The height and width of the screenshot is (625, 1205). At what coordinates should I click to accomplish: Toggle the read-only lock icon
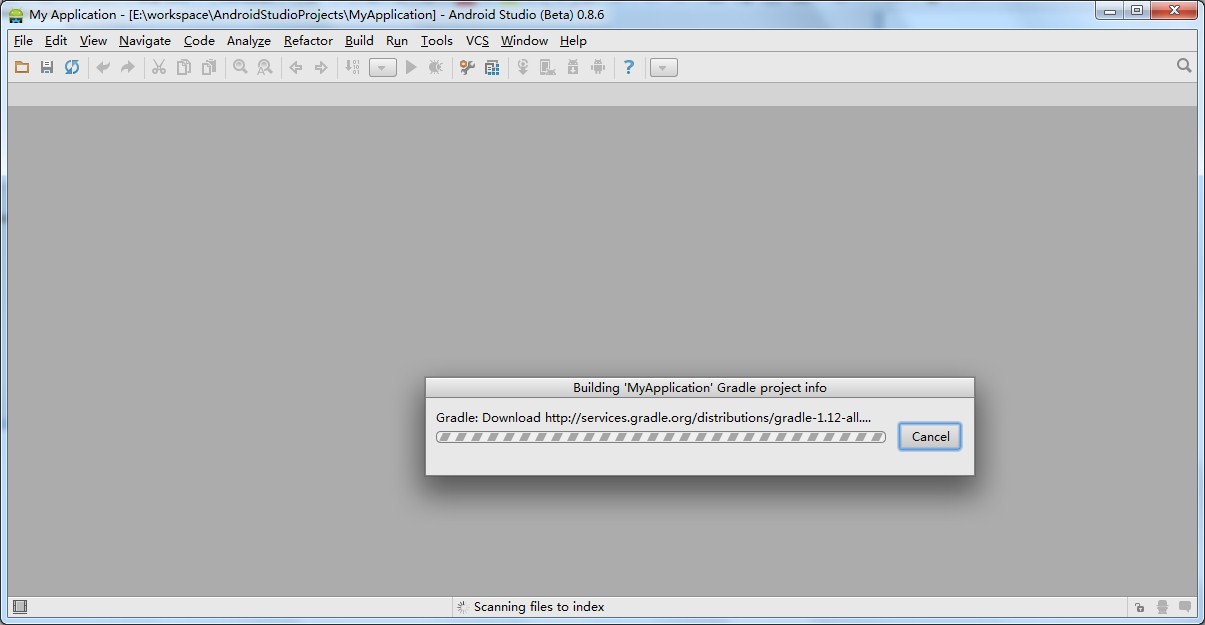(1139, 607)
